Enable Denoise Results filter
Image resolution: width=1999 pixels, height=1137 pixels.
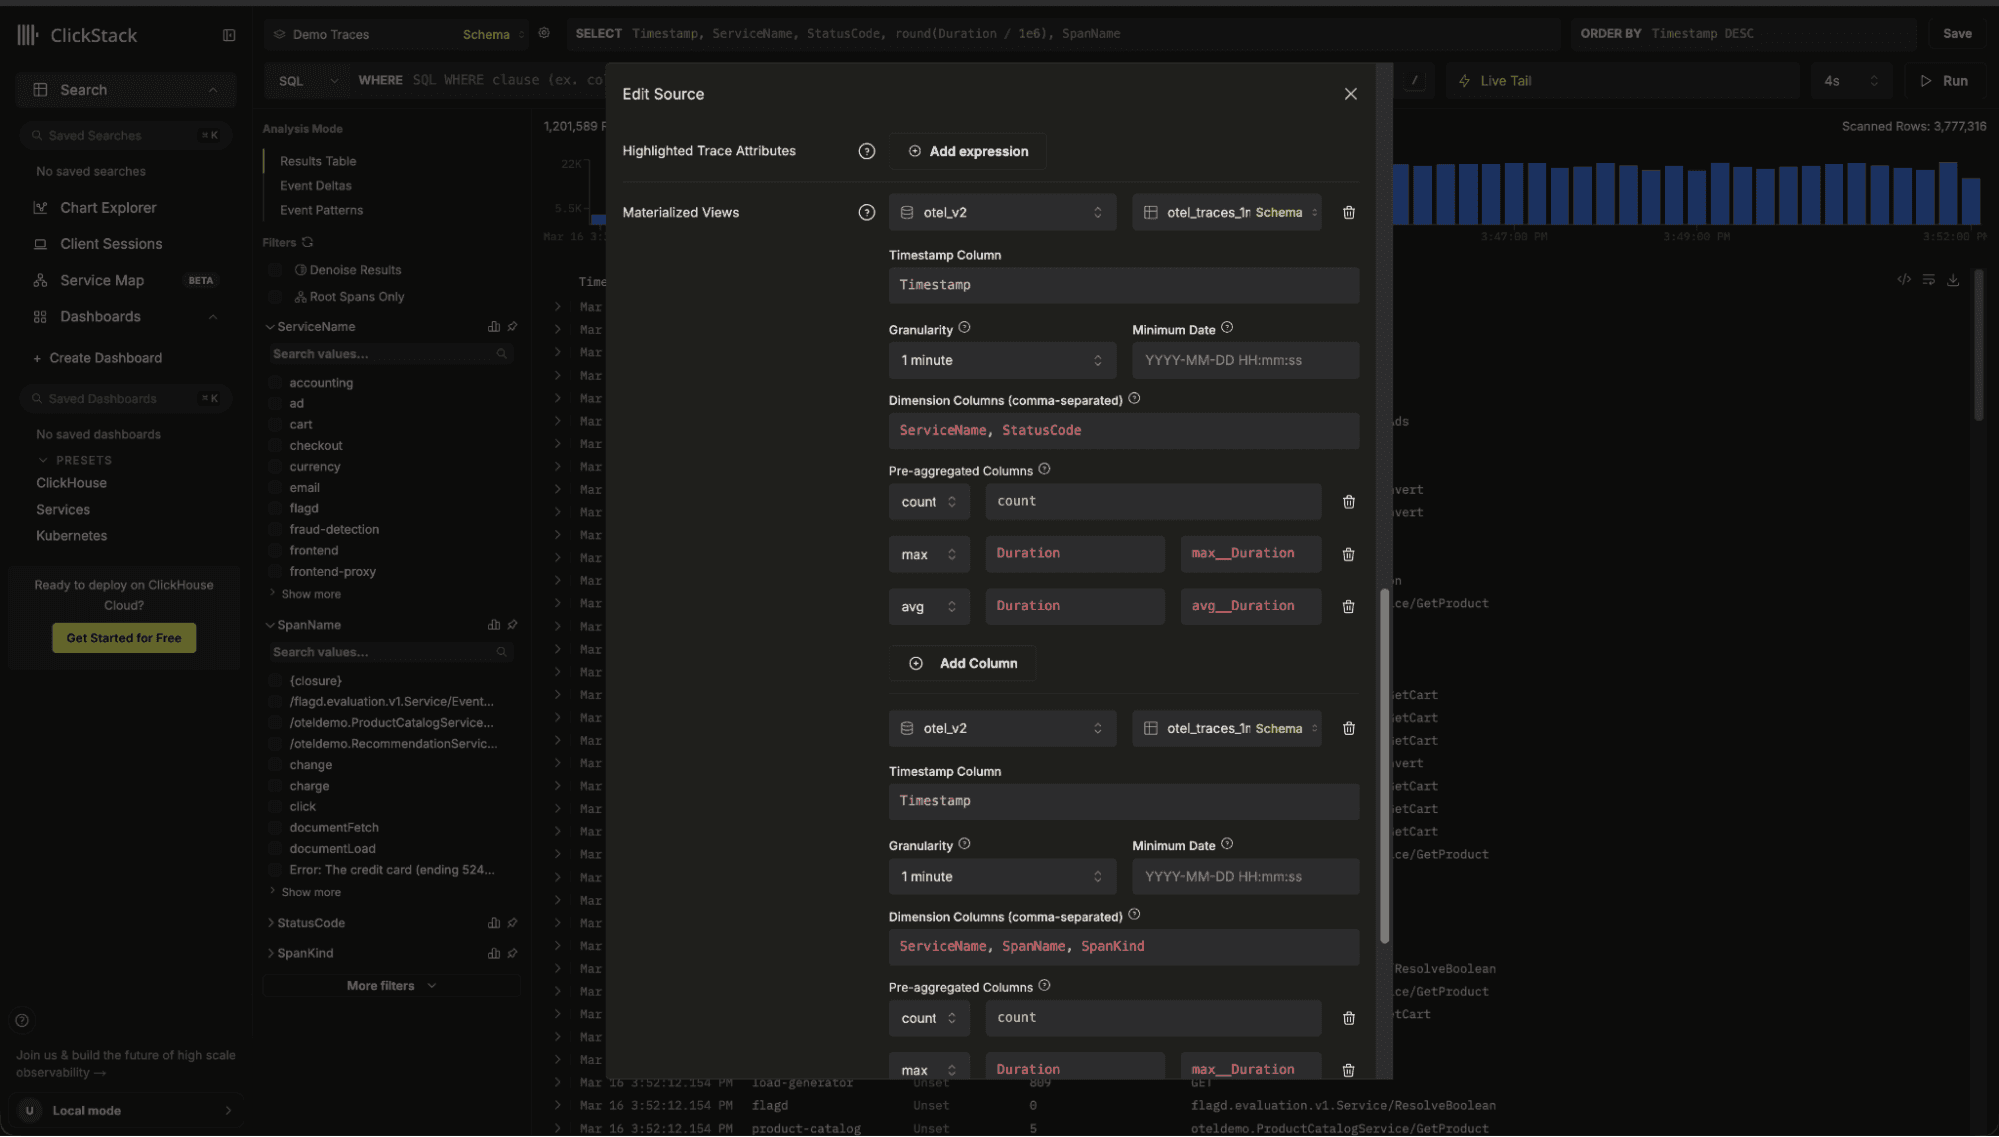[x=275, y=270]
